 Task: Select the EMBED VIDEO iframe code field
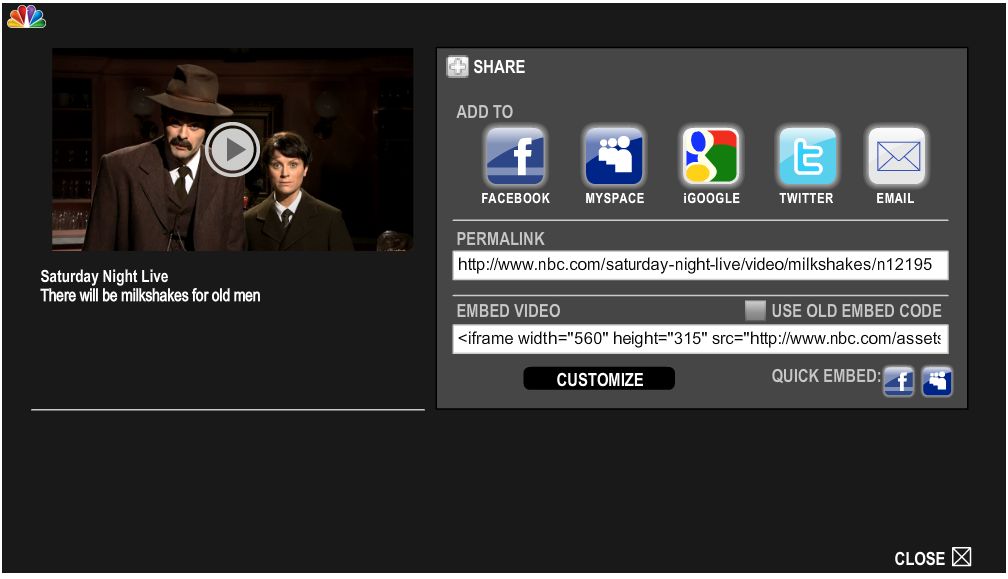pyautogui.click(x=700, y=339)
